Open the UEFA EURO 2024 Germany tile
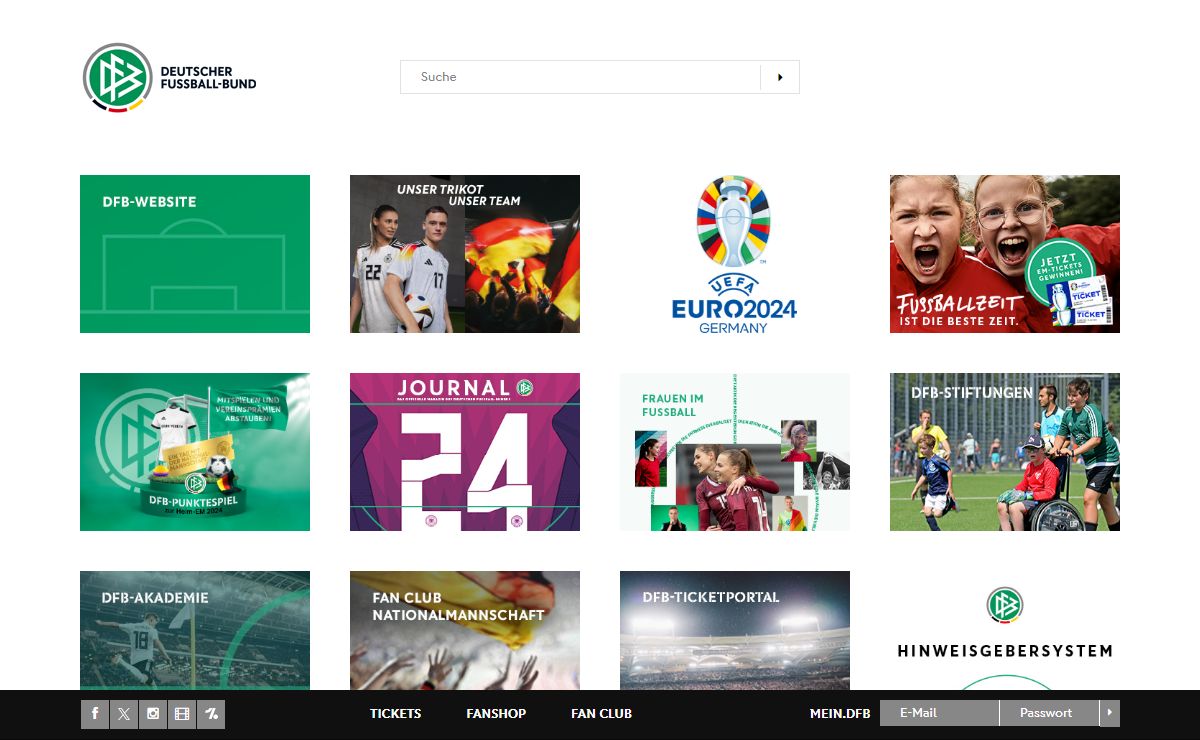The image size is (1200, 740). point(735,254)
